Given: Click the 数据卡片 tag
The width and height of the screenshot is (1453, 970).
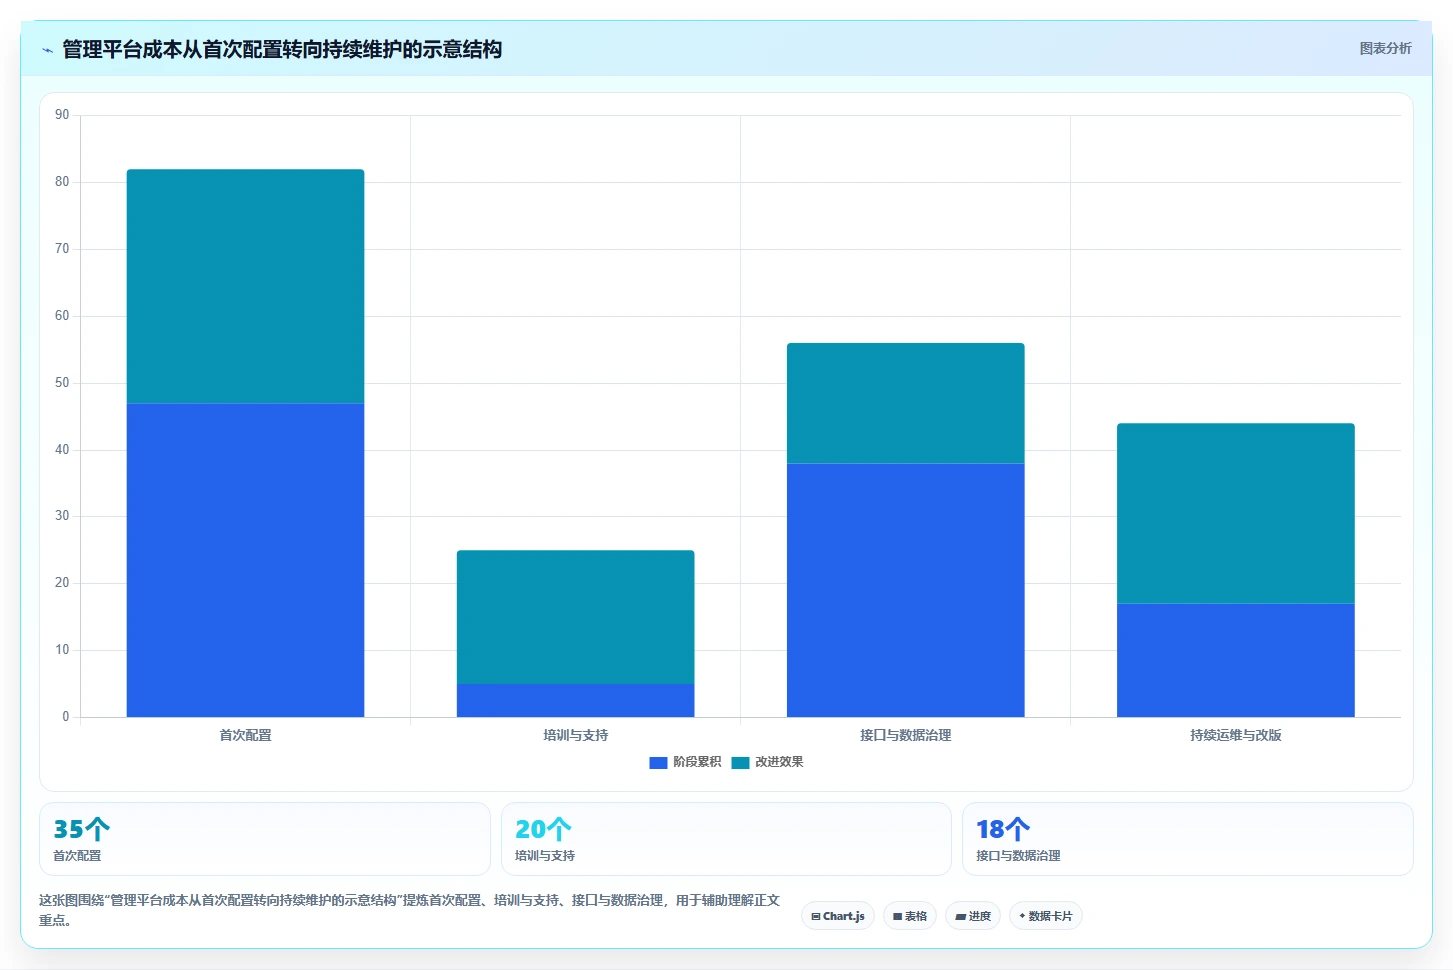Looking at the screenshot, I should 1046,916.
